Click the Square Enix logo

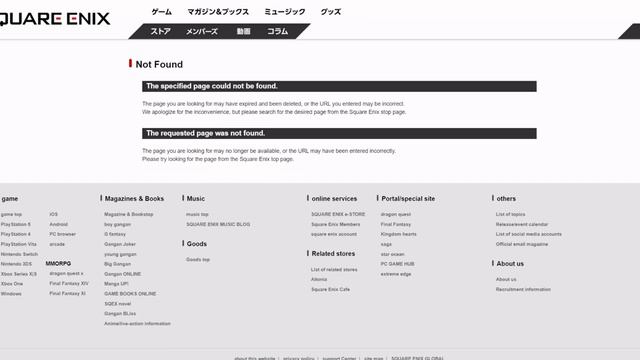(x=55, y=19)
